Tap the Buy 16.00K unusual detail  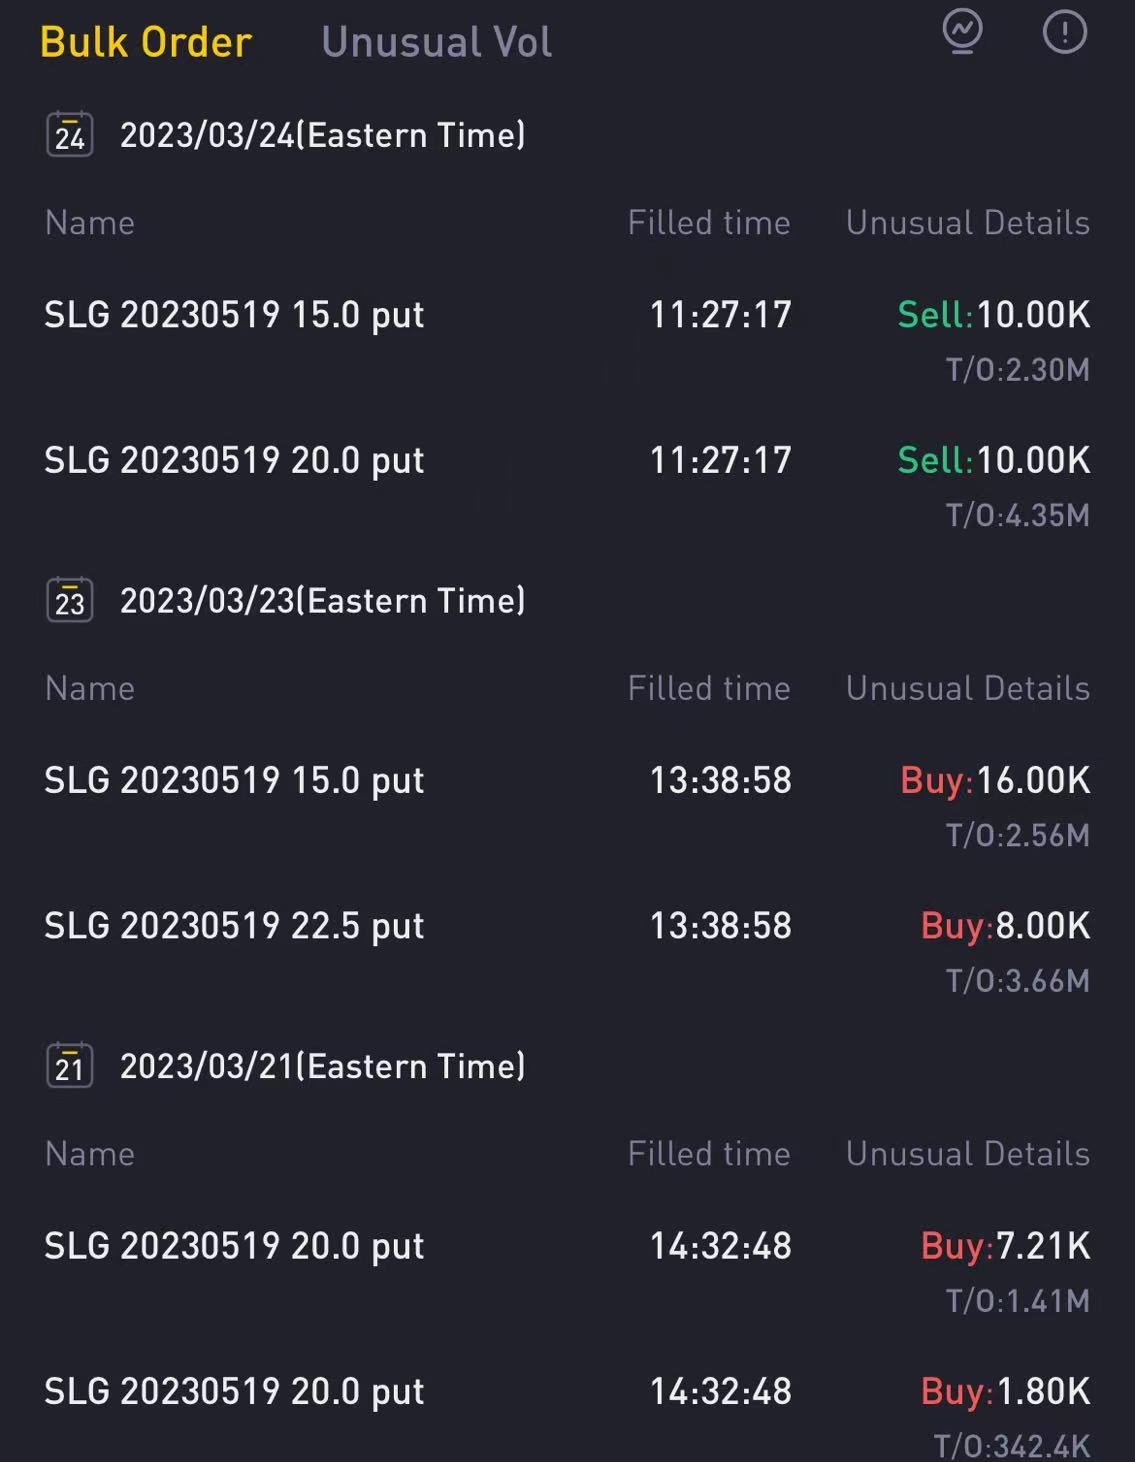tap(994, 781)
